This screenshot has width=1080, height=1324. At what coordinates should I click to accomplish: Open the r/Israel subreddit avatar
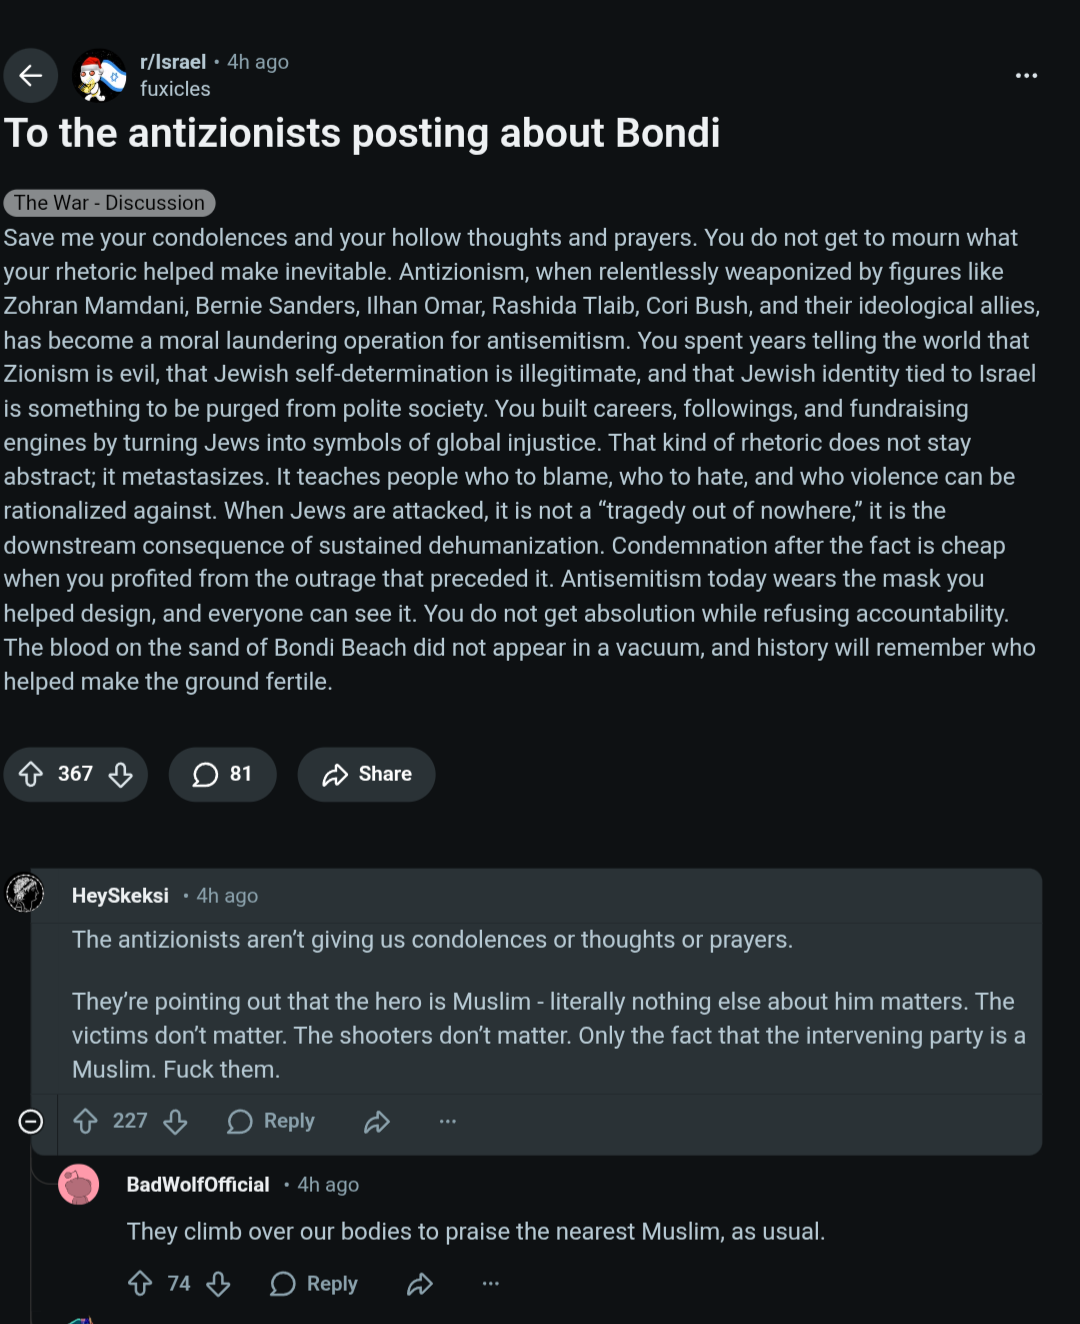point(99,75)
